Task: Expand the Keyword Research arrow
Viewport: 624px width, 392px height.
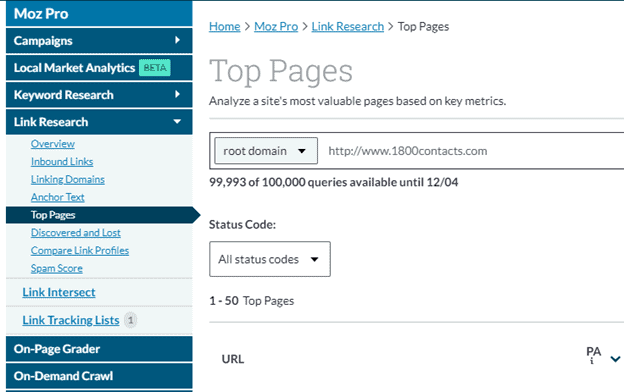Action: 177,94
